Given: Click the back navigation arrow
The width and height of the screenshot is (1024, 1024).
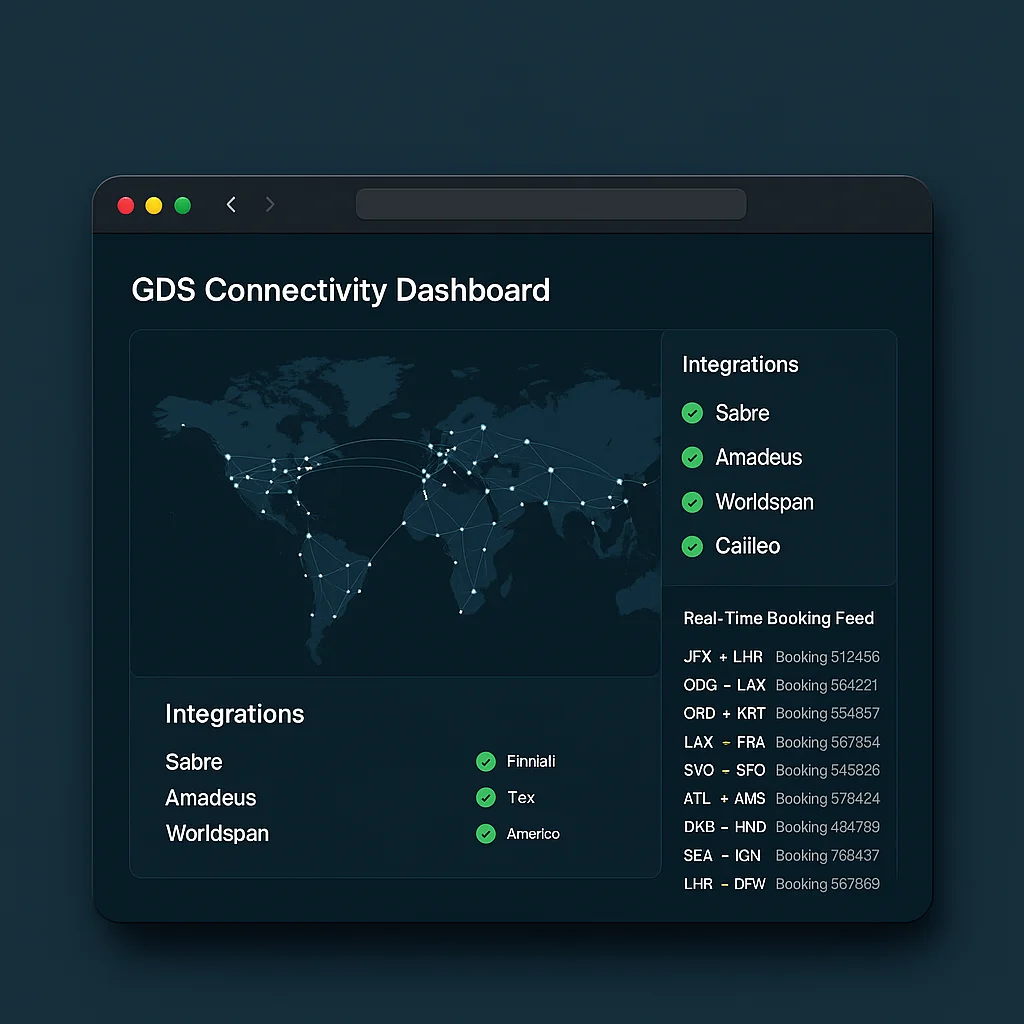Looking at the screenshot, I should (x=231, y=204).
